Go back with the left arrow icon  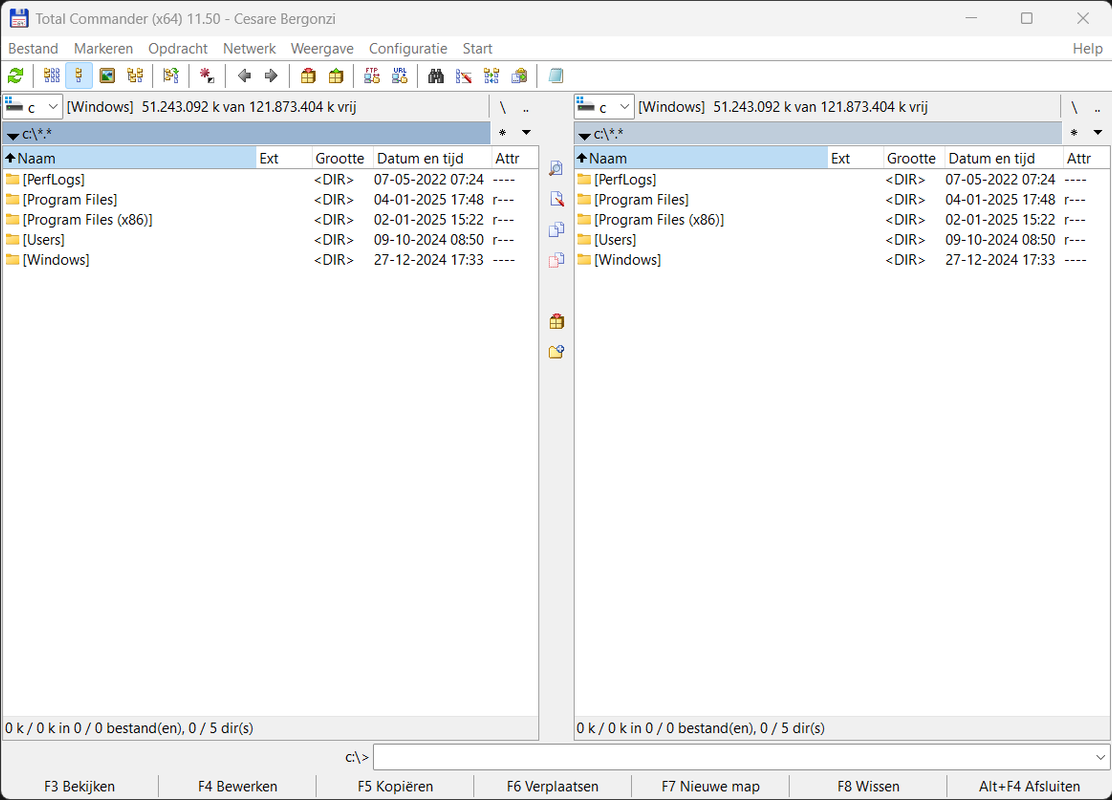(245, 76)
